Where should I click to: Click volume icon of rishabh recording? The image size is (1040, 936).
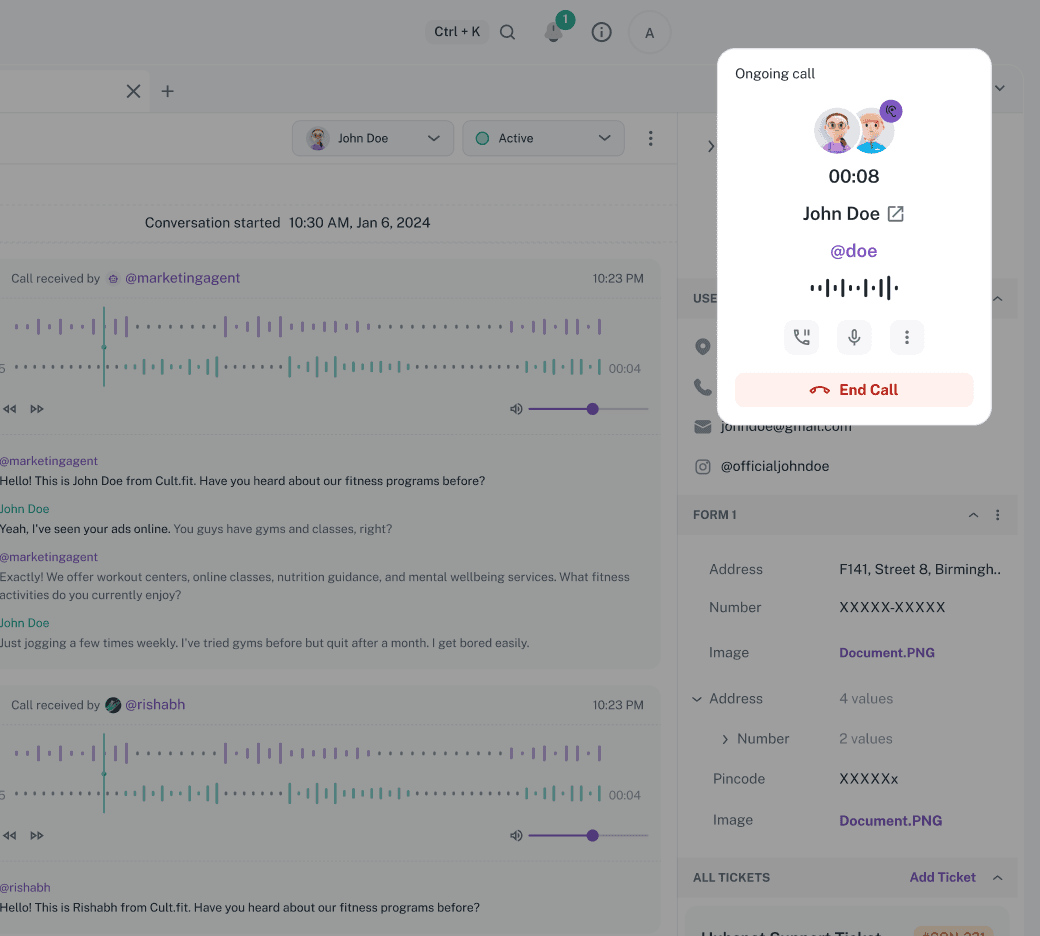[x=516, y=835]
